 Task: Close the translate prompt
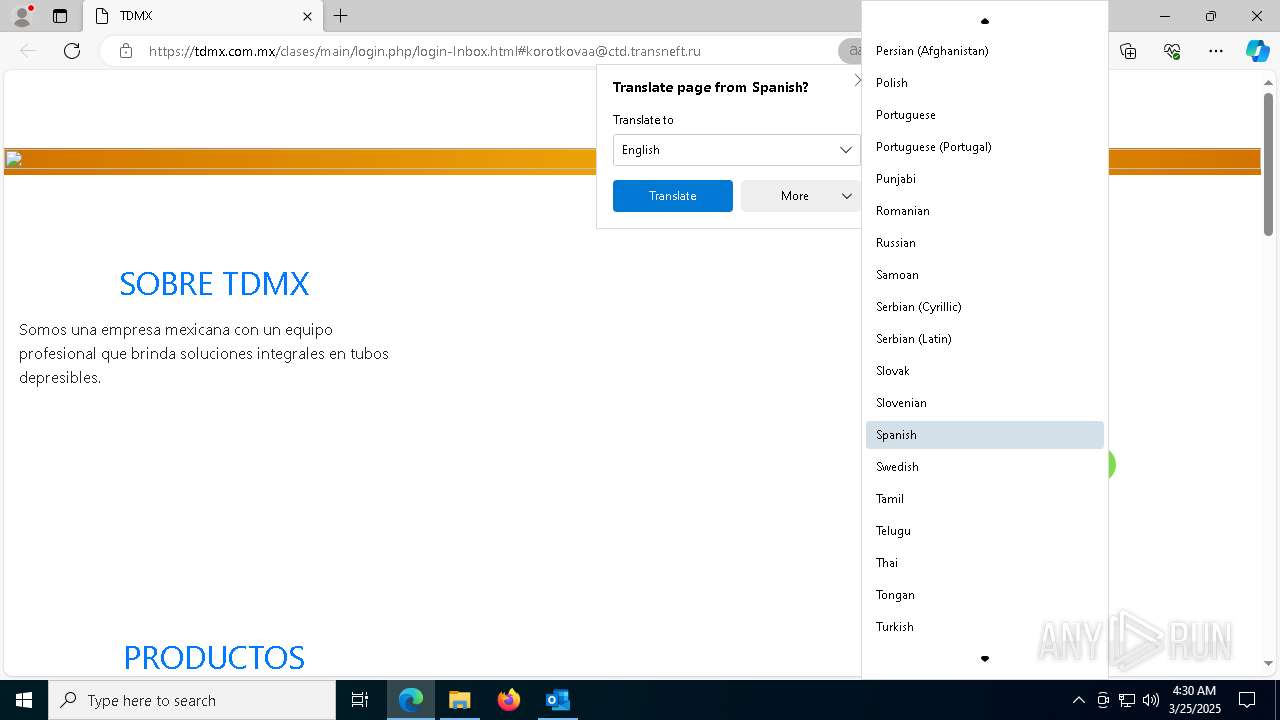point(856,80)
